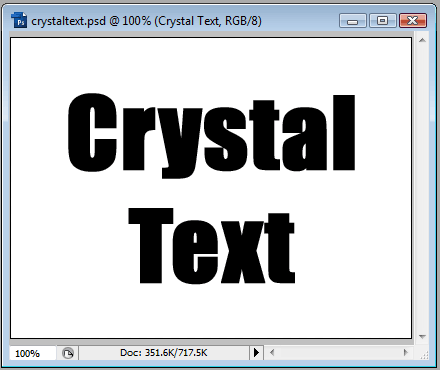
Task: Click the window resize grip in bottom corner
Action: 424,355
